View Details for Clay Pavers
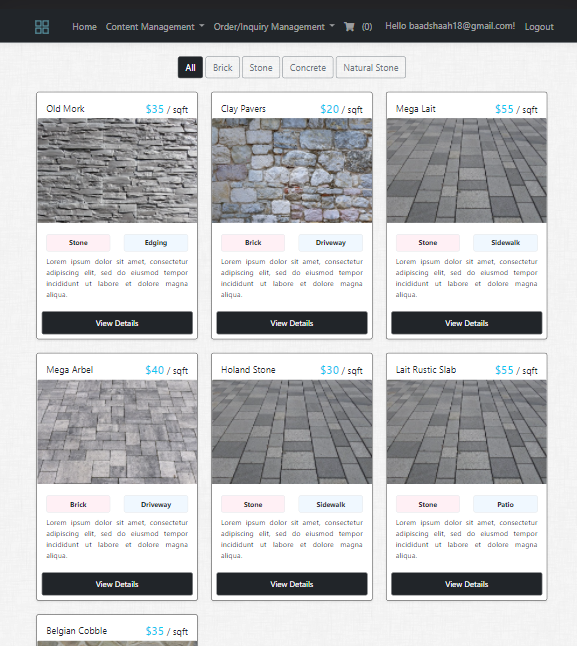The image size is (577, 646). coord(292,323)
